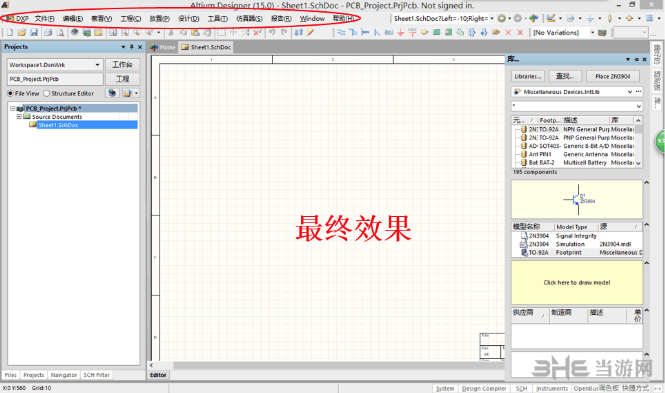The width and height of the screenshot is (665, 393).
Task: Switch to the Sheet1.SchDoc document tab
Action: click(x=206, y=47)
